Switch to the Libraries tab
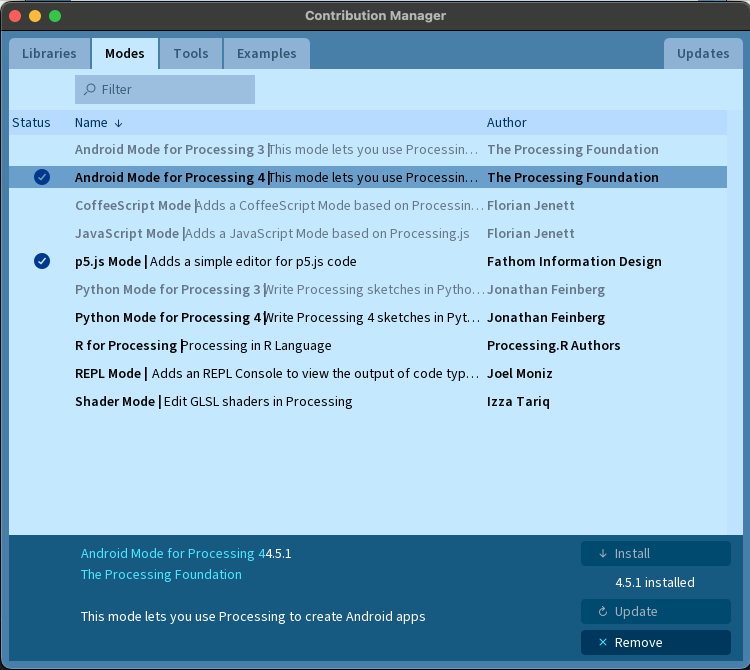750x670 pixels. [49, 54]
